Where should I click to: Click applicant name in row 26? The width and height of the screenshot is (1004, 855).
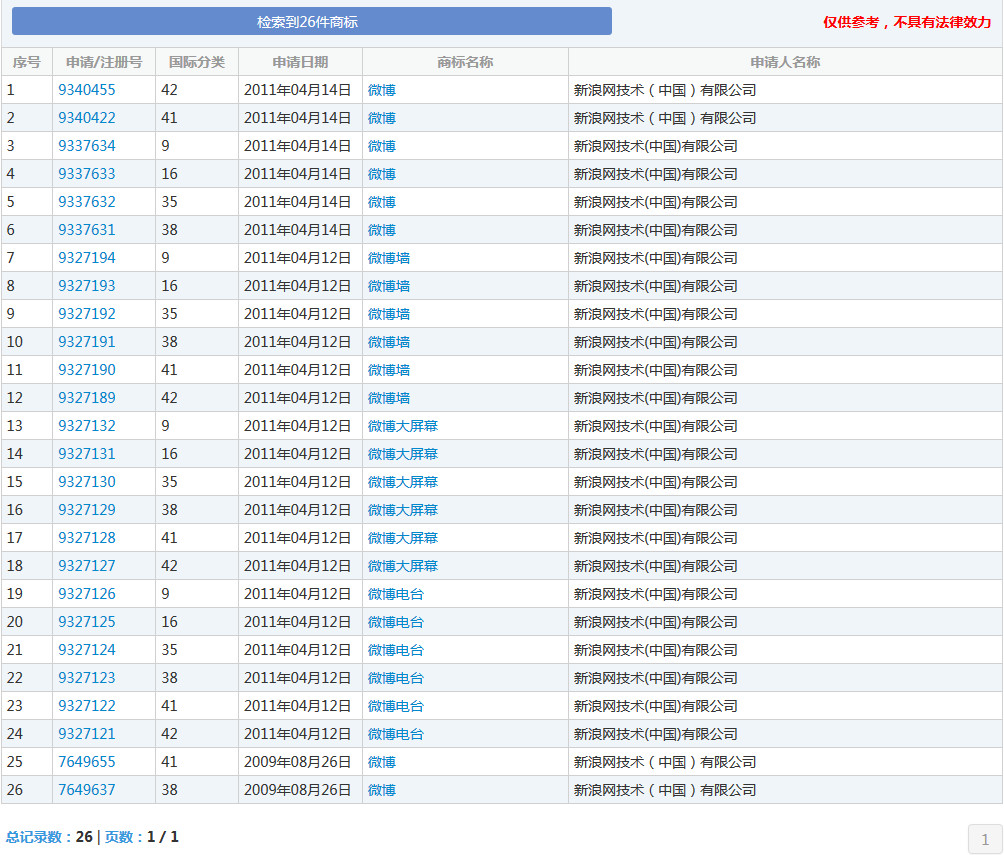(665, 790)
